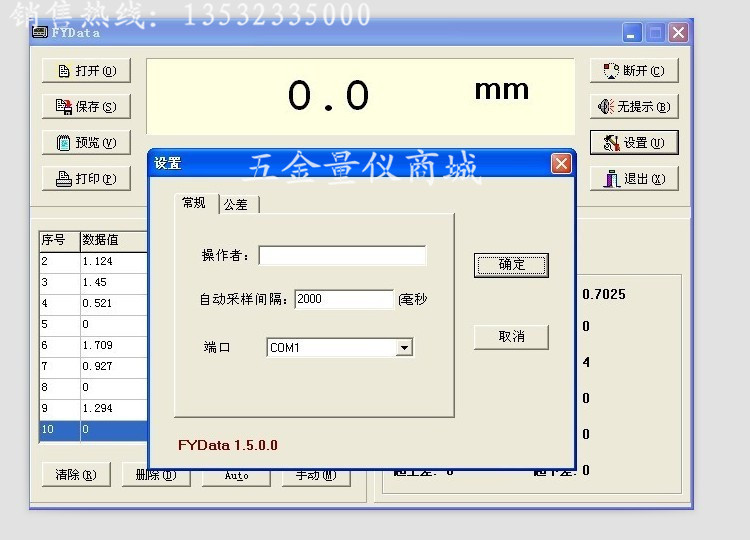This screenshot has width=750, height=540.
Task: Click the Auto sampling button
Action: [x=236, y=477]
